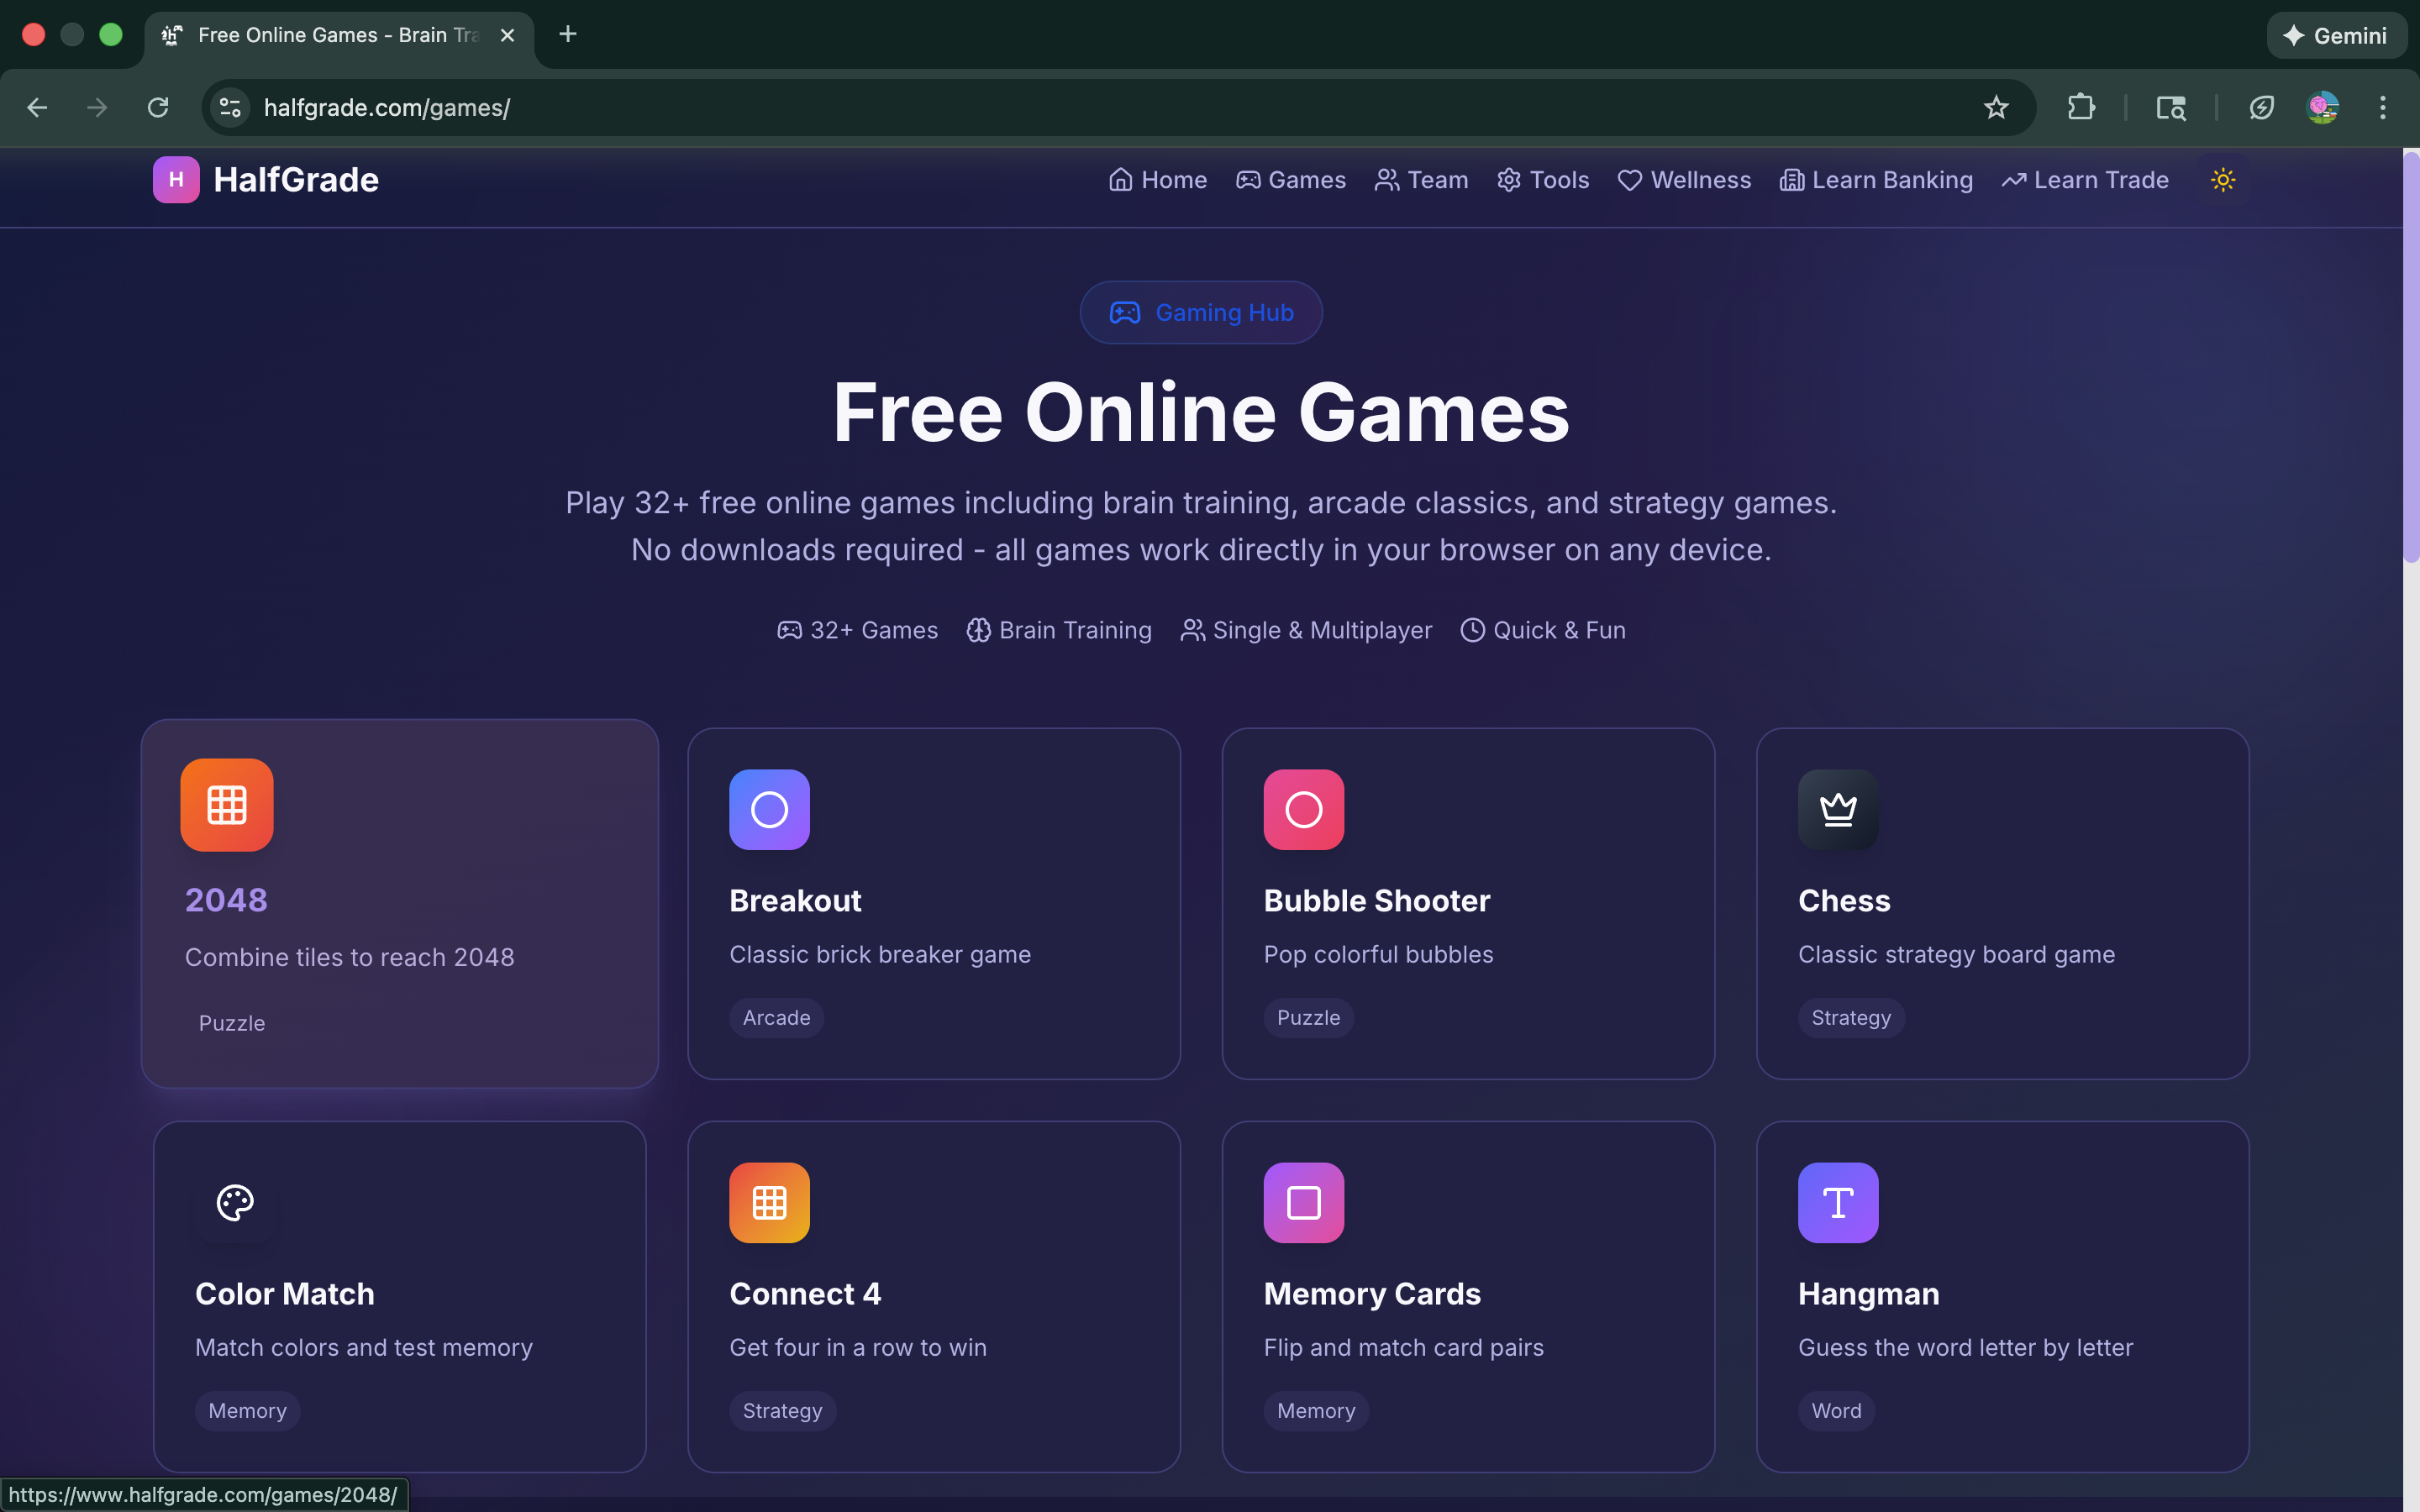Viewport: 2420px width, 1512px height.
Task: View site information in address bar
Action: [x=230, y=107]
